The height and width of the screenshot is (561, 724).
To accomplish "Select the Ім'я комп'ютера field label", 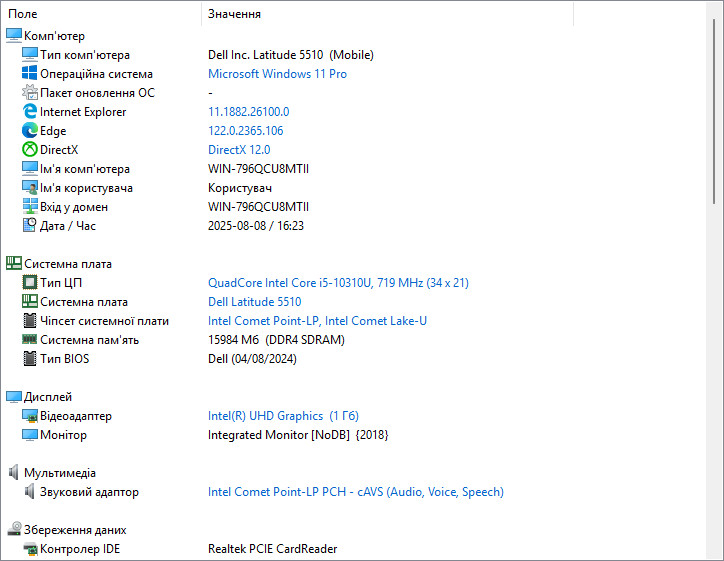I will 85,169.
